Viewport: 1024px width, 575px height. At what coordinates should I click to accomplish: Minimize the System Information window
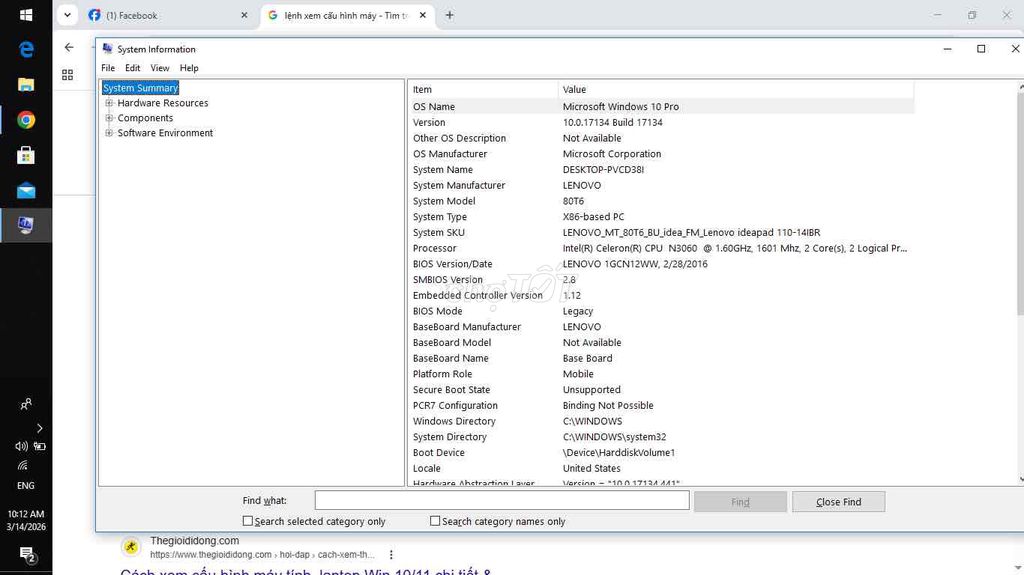948,49
